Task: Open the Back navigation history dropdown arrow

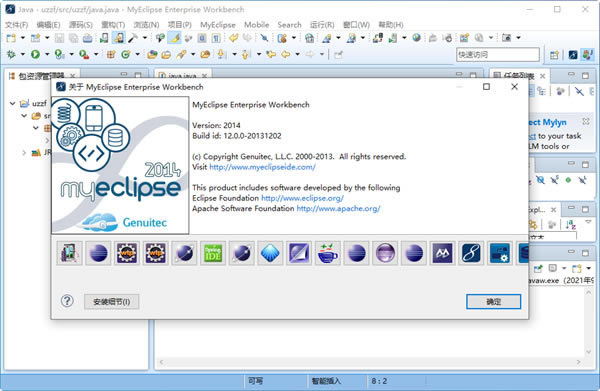Action: click(x=297, y=55)
